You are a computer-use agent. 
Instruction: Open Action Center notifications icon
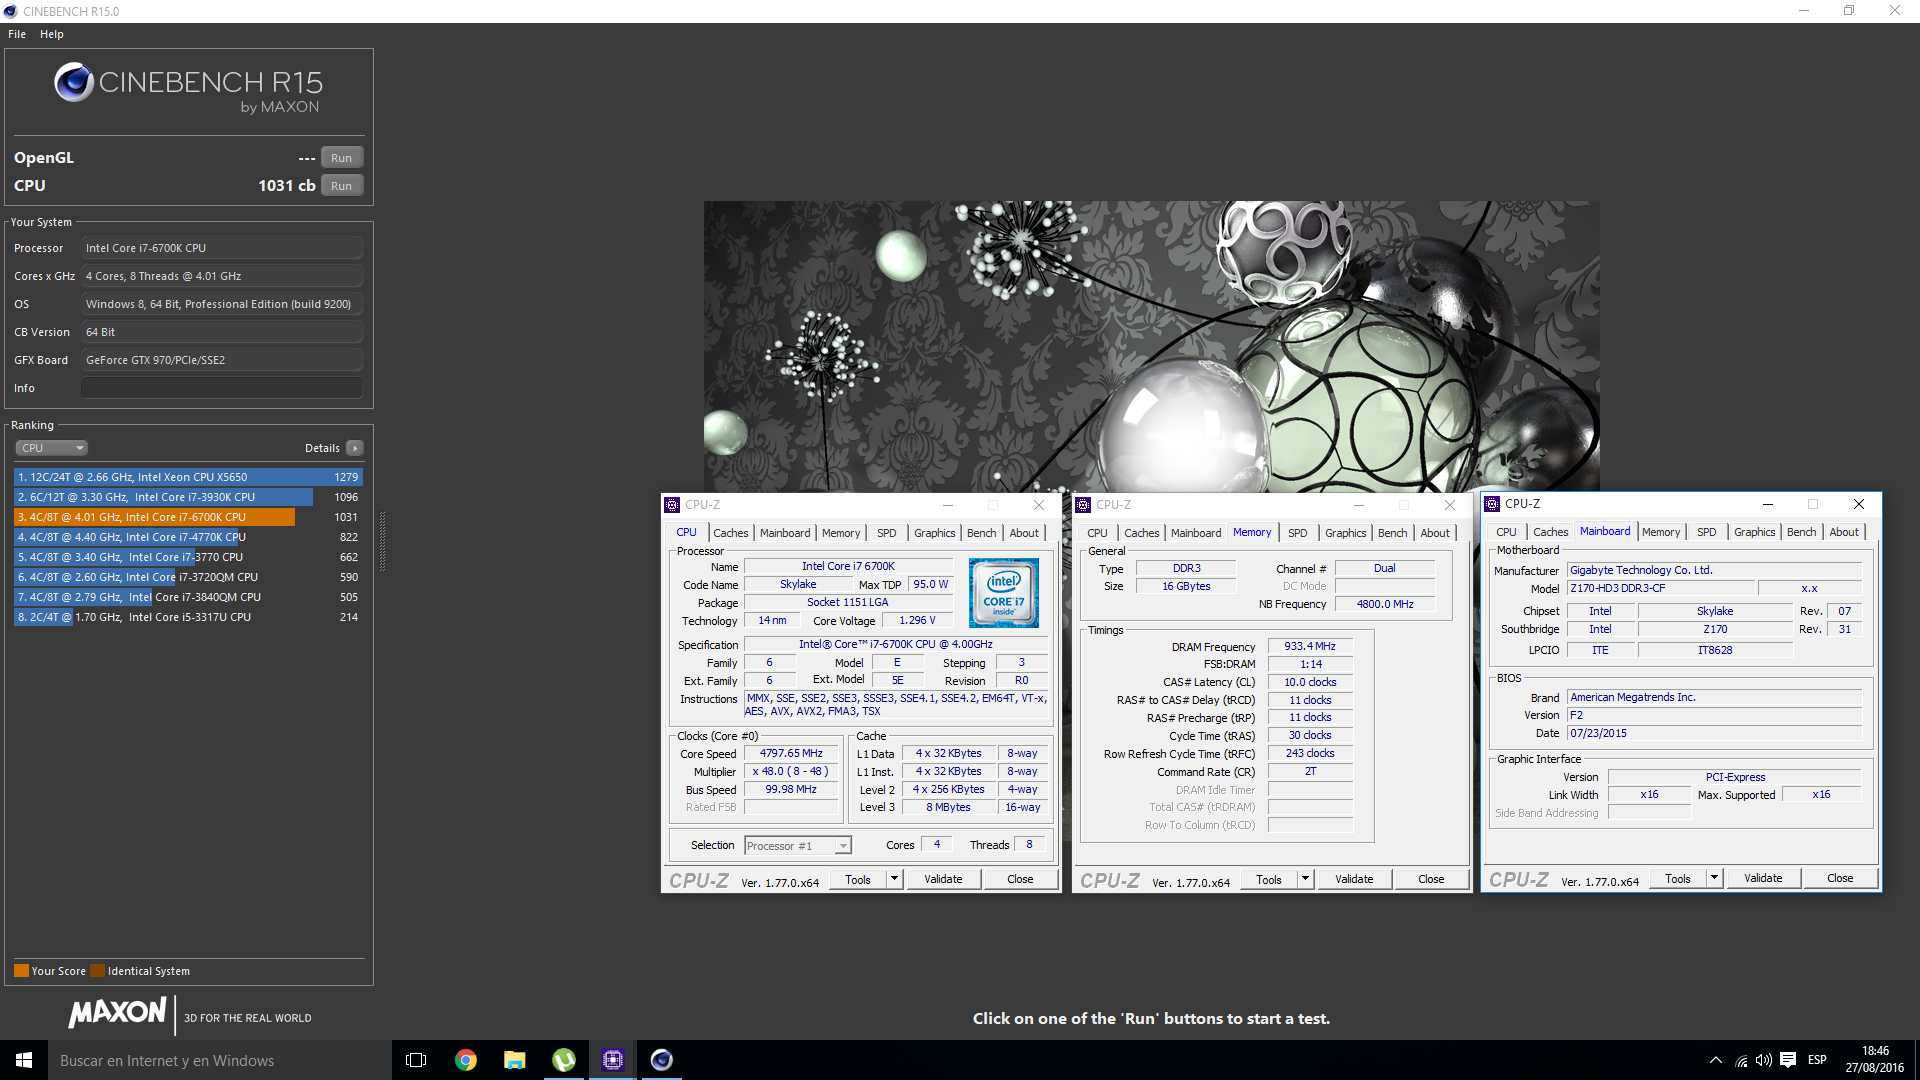point(1788,1060)
